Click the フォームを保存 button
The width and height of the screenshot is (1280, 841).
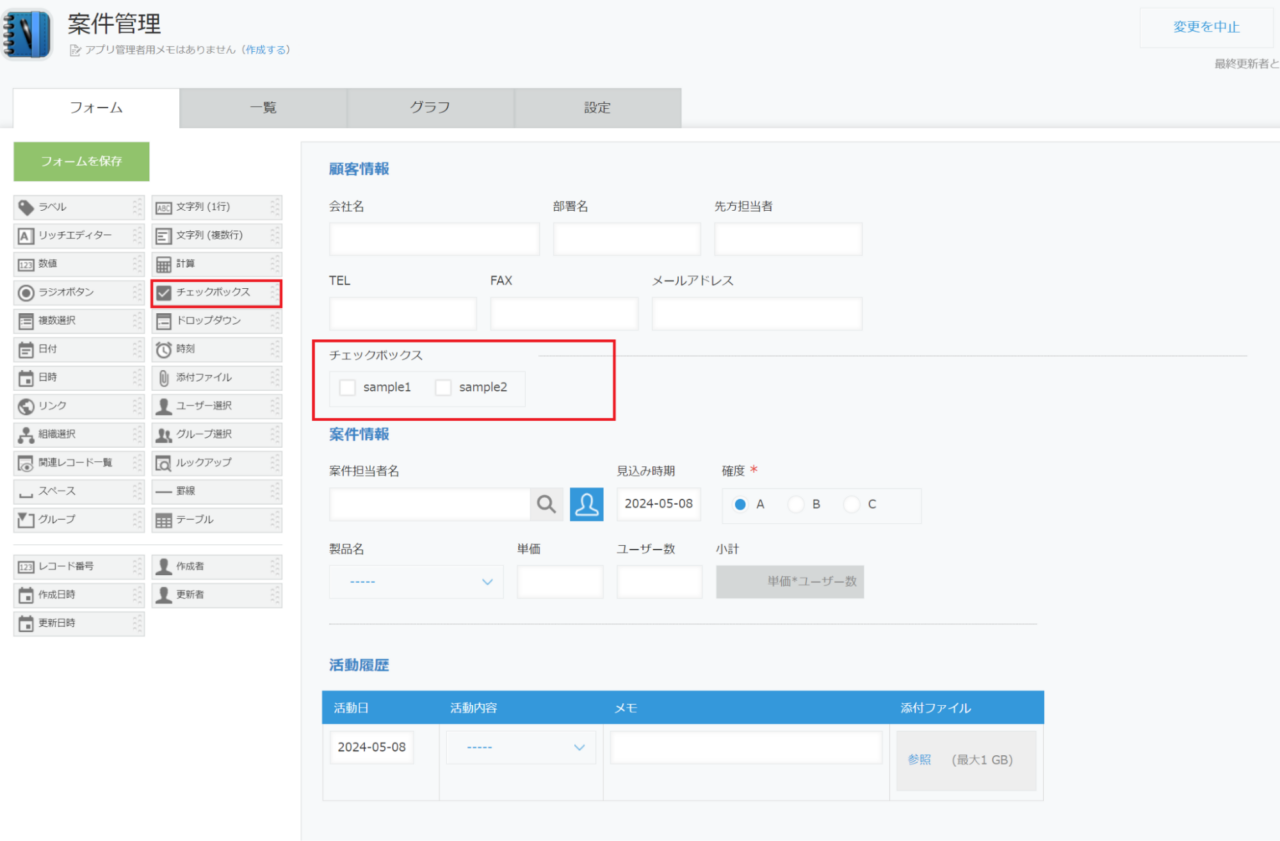click(x=81, y=161)
